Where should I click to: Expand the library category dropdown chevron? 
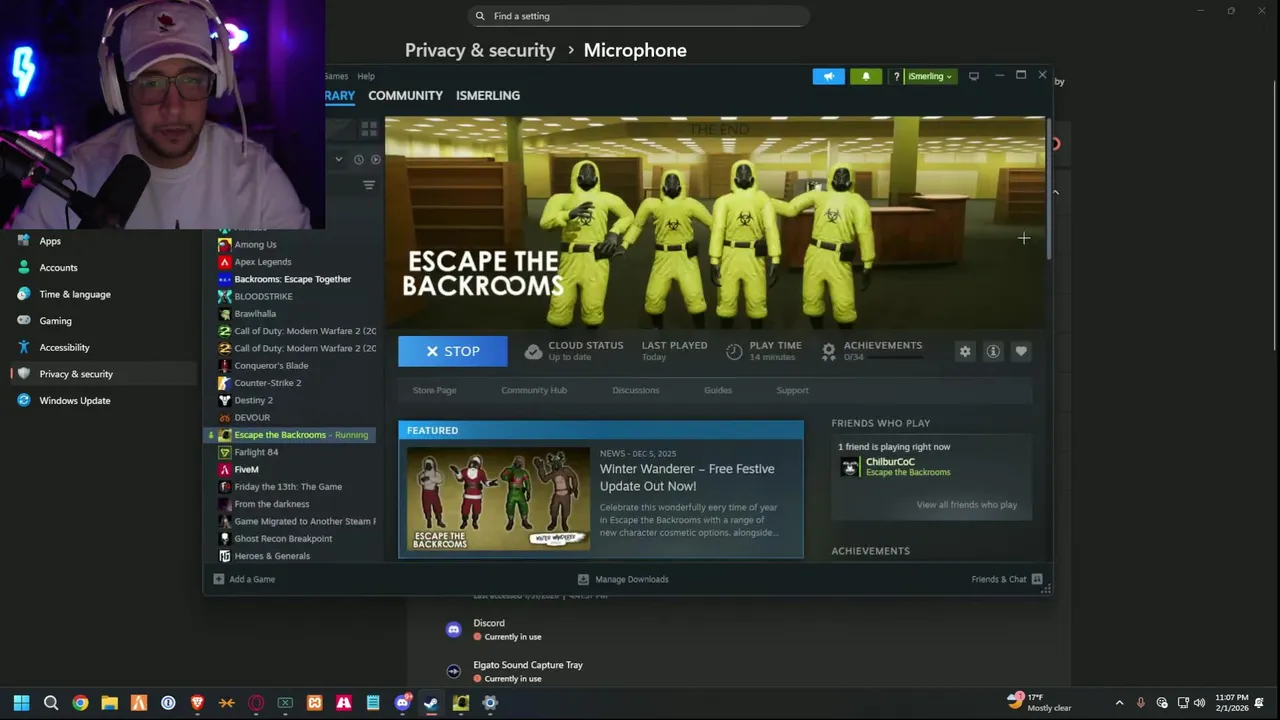[339, 159]
